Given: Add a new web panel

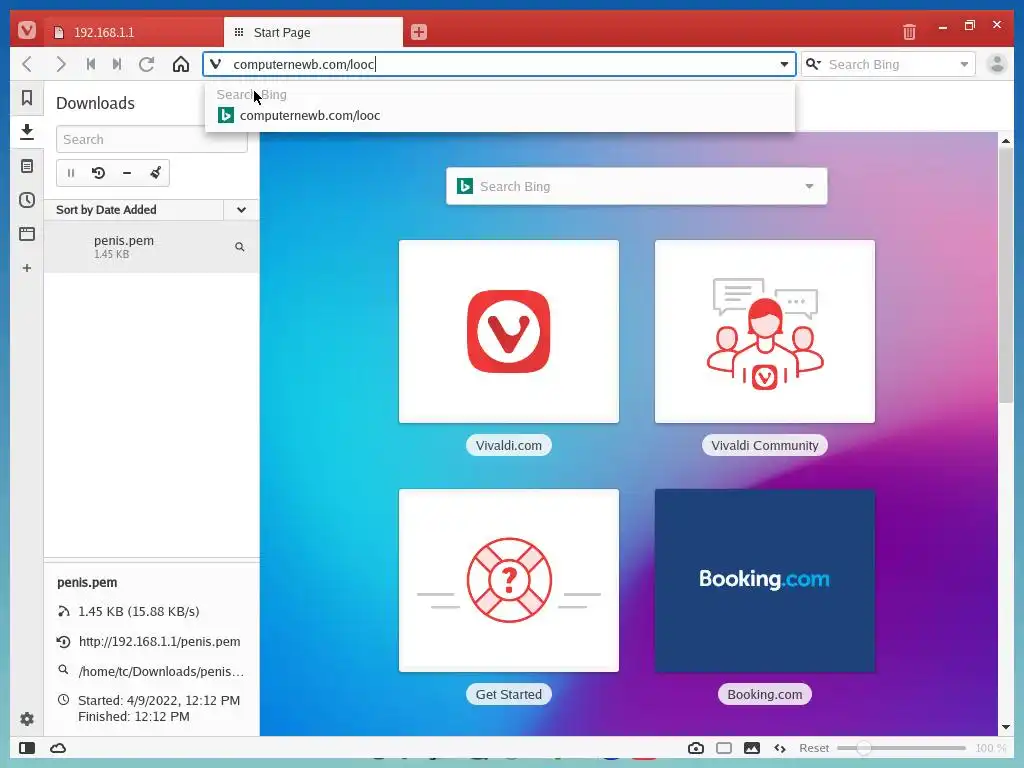Looking at the screenshot, I should coord(27,268).
